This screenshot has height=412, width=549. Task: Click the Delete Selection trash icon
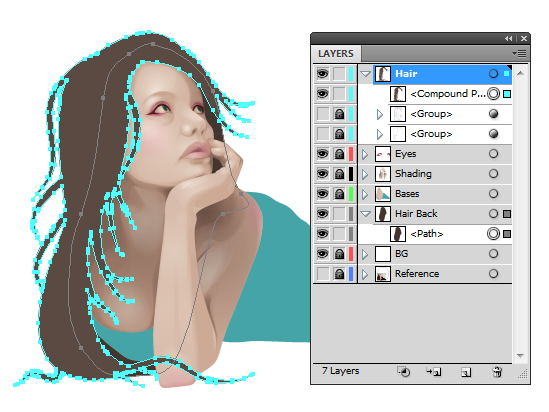(x=497, y=371)
